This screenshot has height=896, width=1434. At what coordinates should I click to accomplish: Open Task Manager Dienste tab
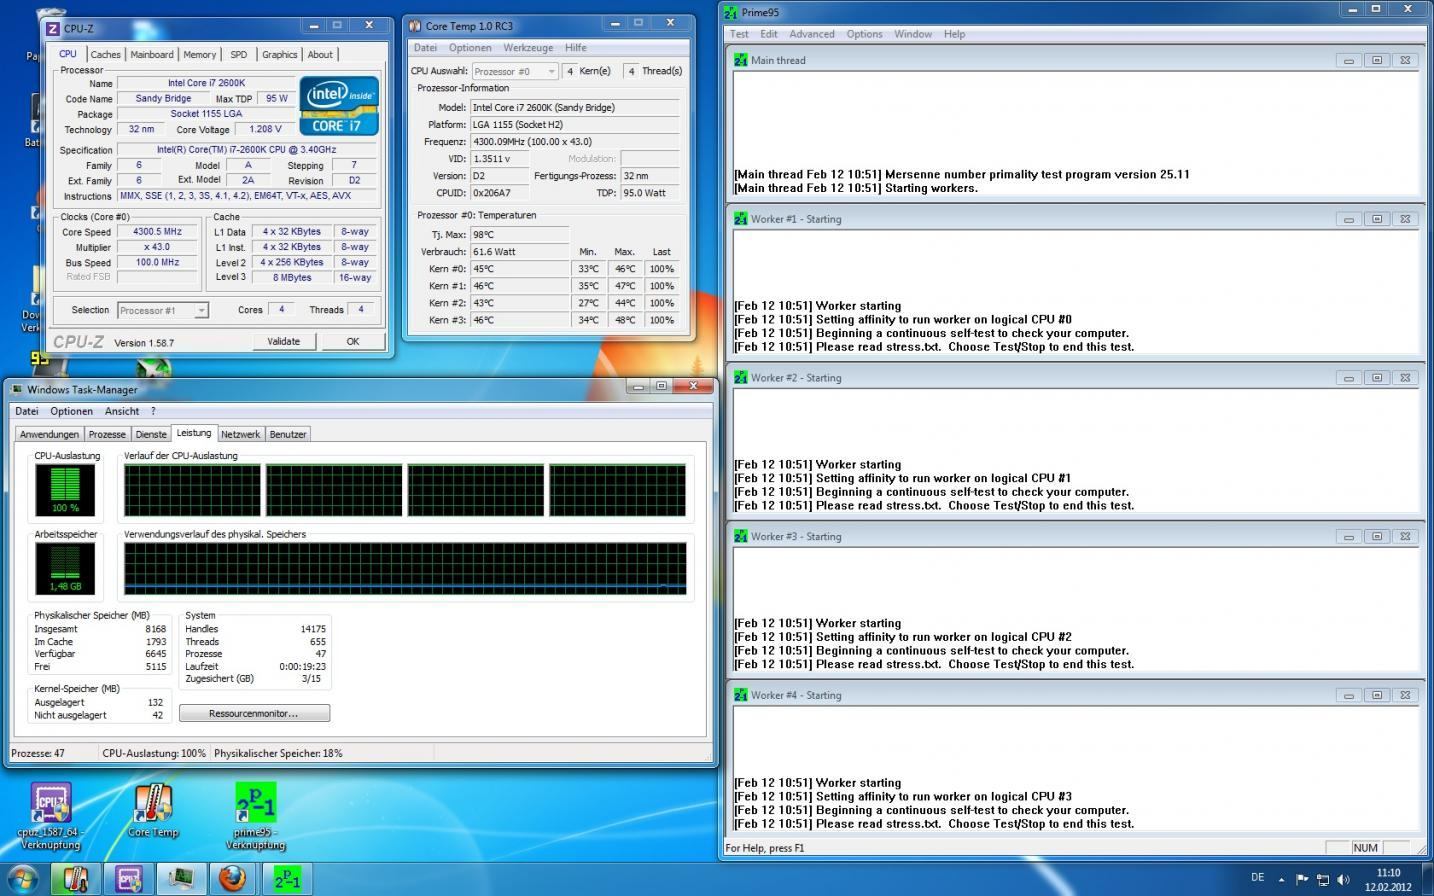tap(151, 434)
